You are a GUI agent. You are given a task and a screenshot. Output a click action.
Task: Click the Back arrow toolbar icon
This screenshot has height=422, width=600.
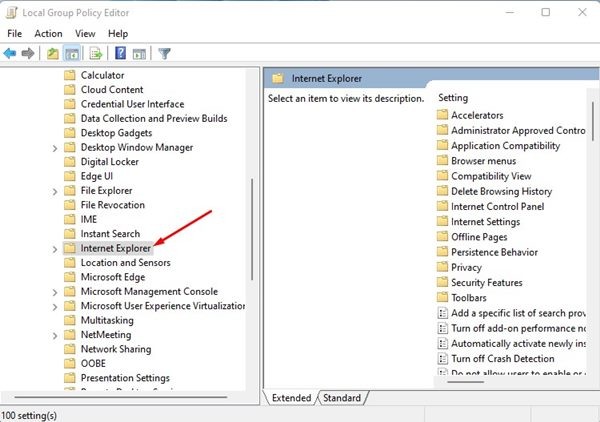click(x=10, y=54)
